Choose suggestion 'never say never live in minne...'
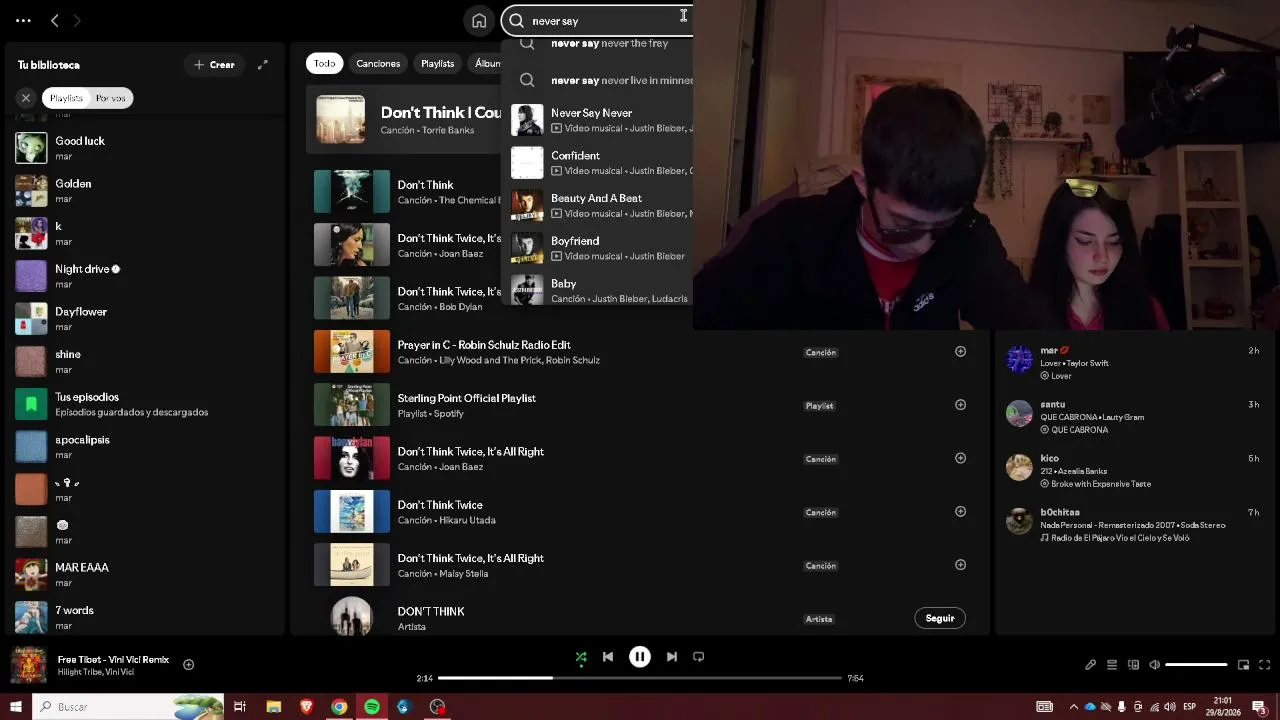Viewport: 1280px width, 720px height. (x=600, y=80)
